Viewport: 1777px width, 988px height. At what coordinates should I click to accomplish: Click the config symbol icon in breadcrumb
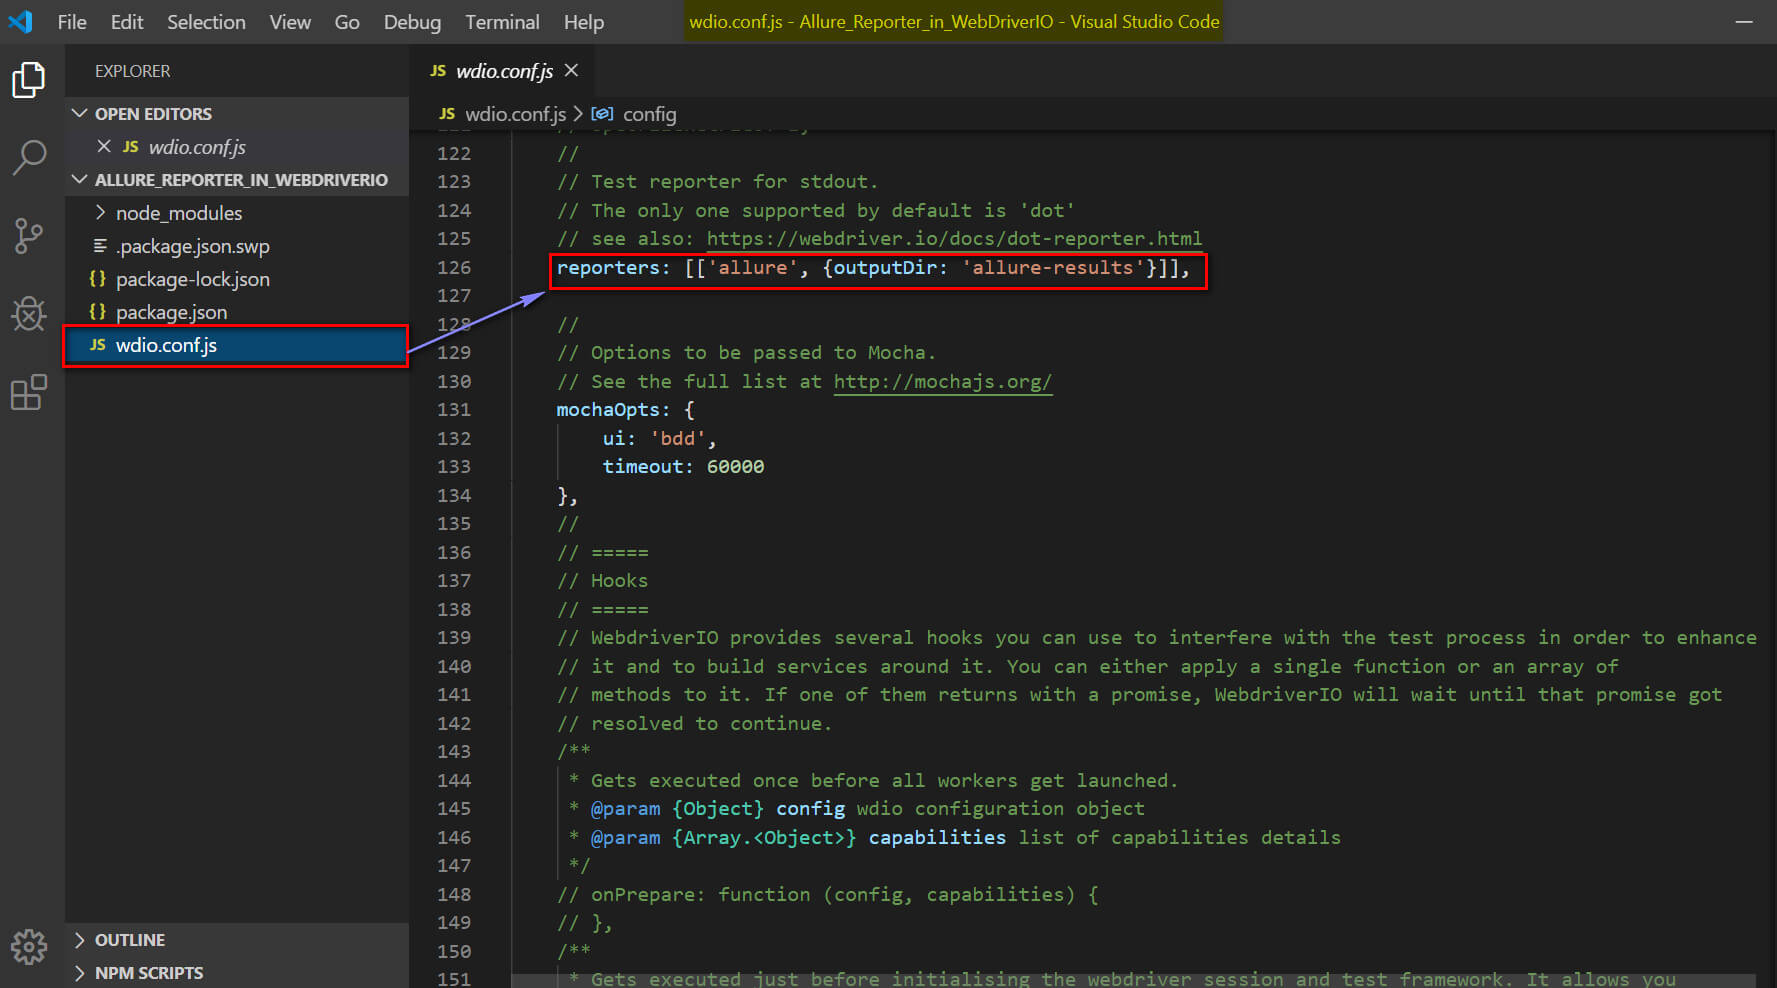(602, 114)
